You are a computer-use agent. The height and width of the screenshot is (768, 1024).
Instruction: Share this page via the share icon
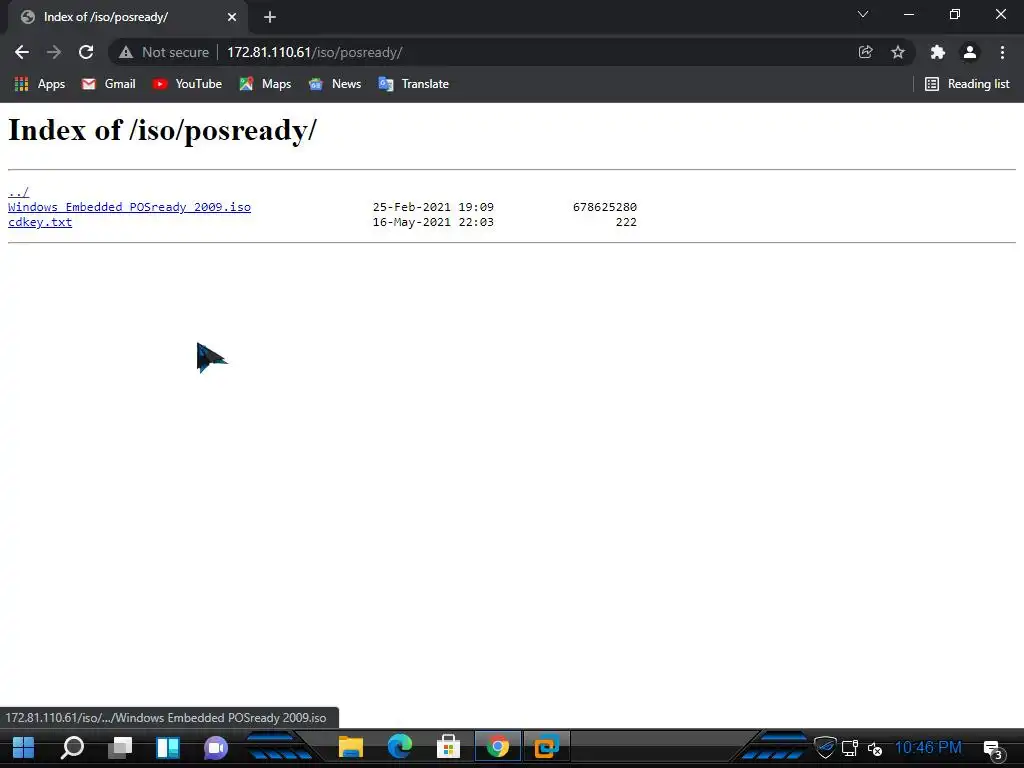pos(866,52)
